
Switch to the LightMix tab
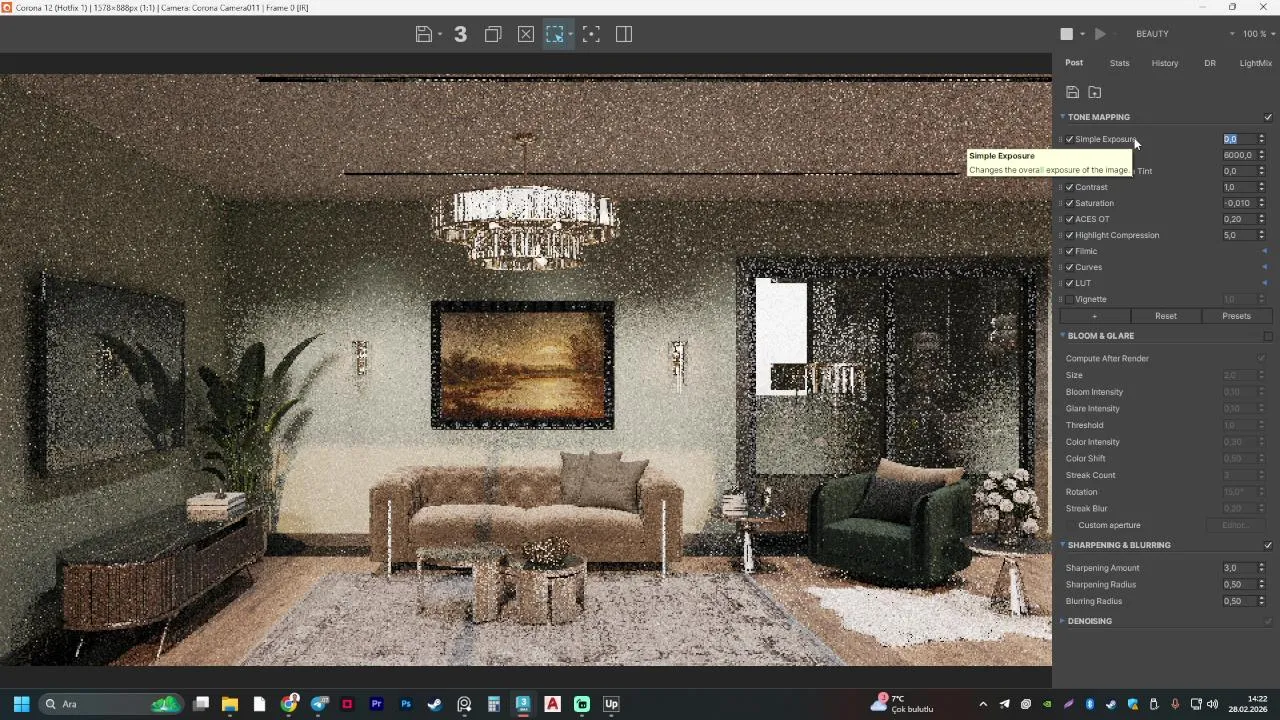1255,63
